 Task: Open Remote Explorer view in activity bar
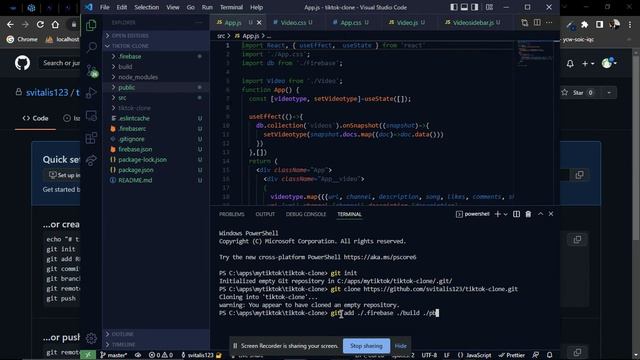pyautogui.click(x=91, y=116)
